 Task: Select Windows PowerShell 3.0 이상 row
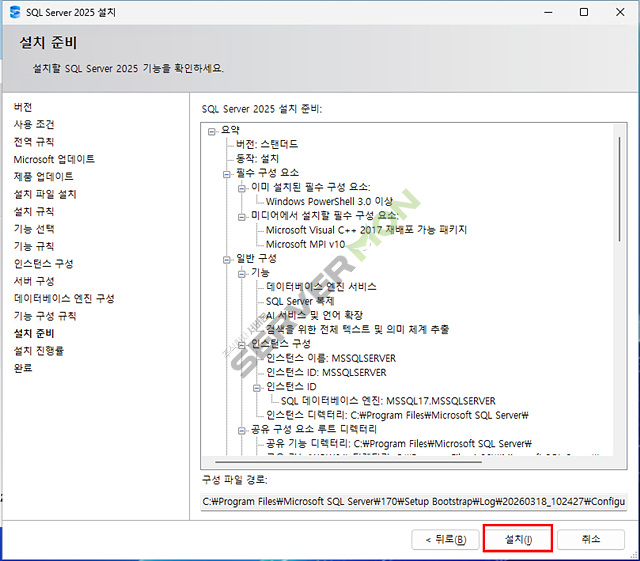pyautogui.click(x=329, y=201)
